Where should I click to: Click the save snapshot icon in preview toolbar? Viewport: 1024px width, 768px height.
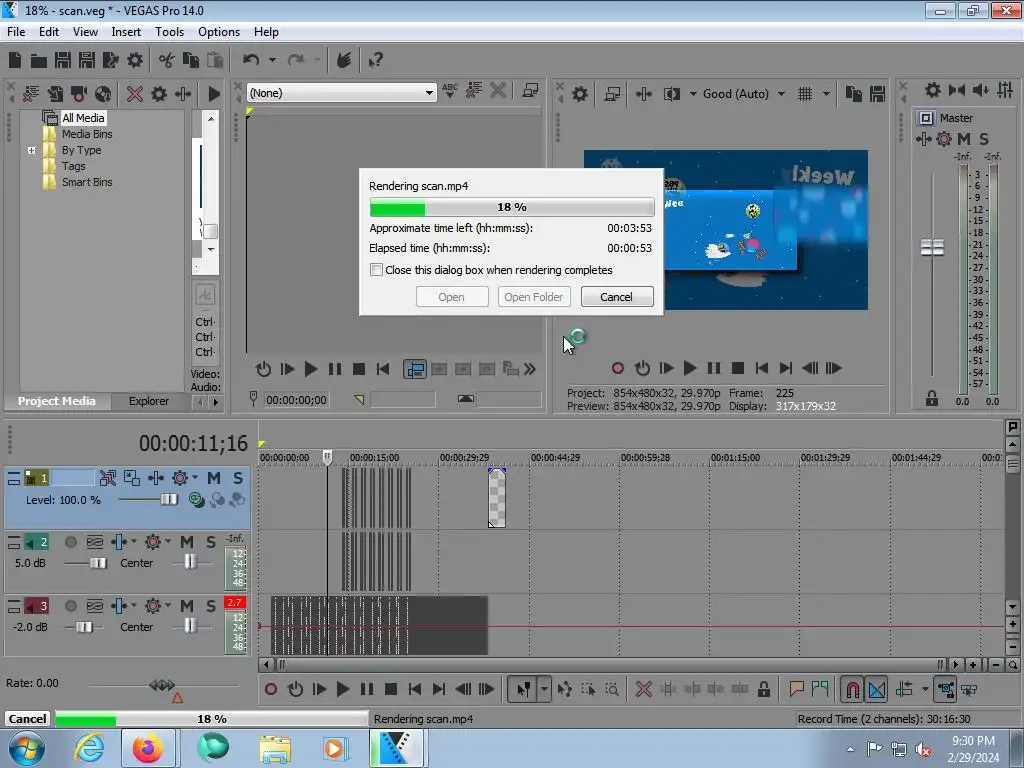[877, 94]
